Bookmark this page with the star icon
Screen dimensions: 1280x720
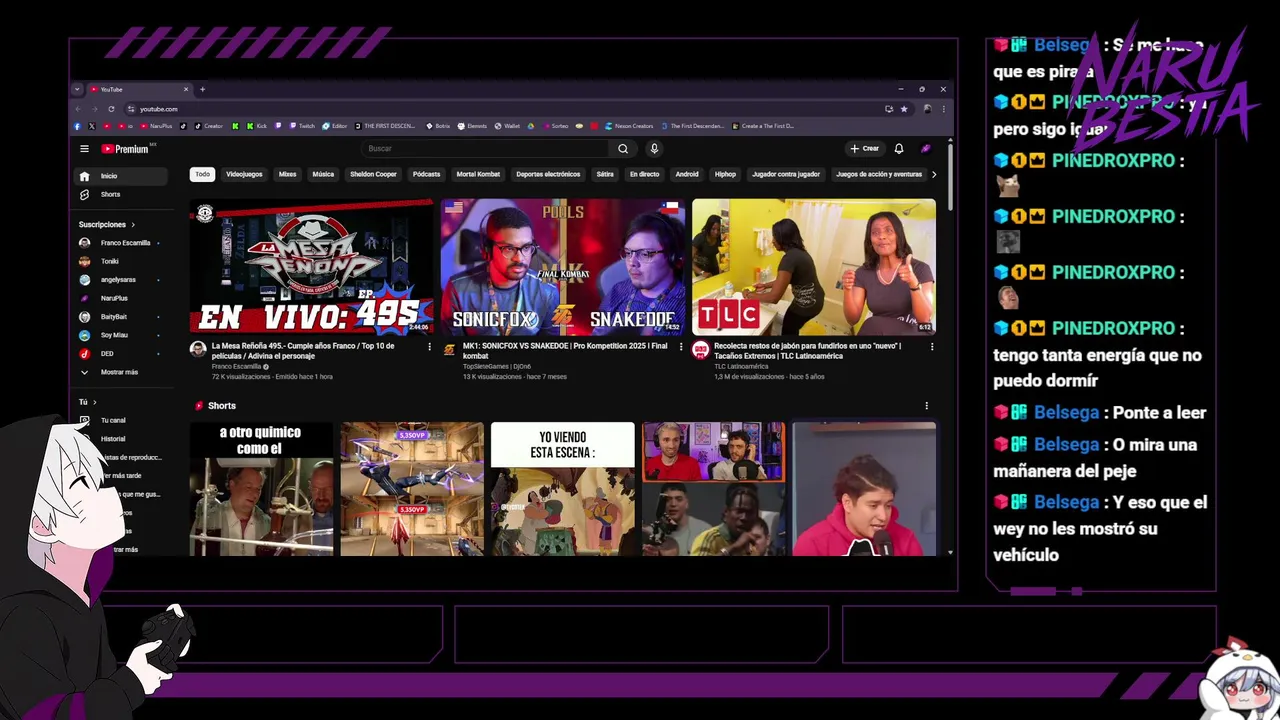[904, 109]
